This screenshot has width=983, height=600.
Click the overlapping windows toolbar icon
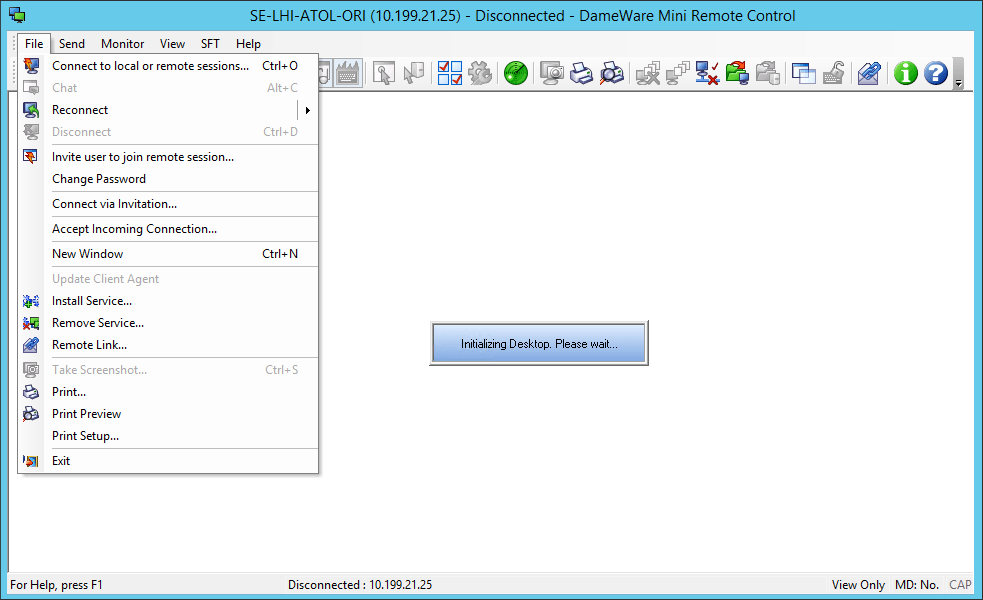pos(804,73)
